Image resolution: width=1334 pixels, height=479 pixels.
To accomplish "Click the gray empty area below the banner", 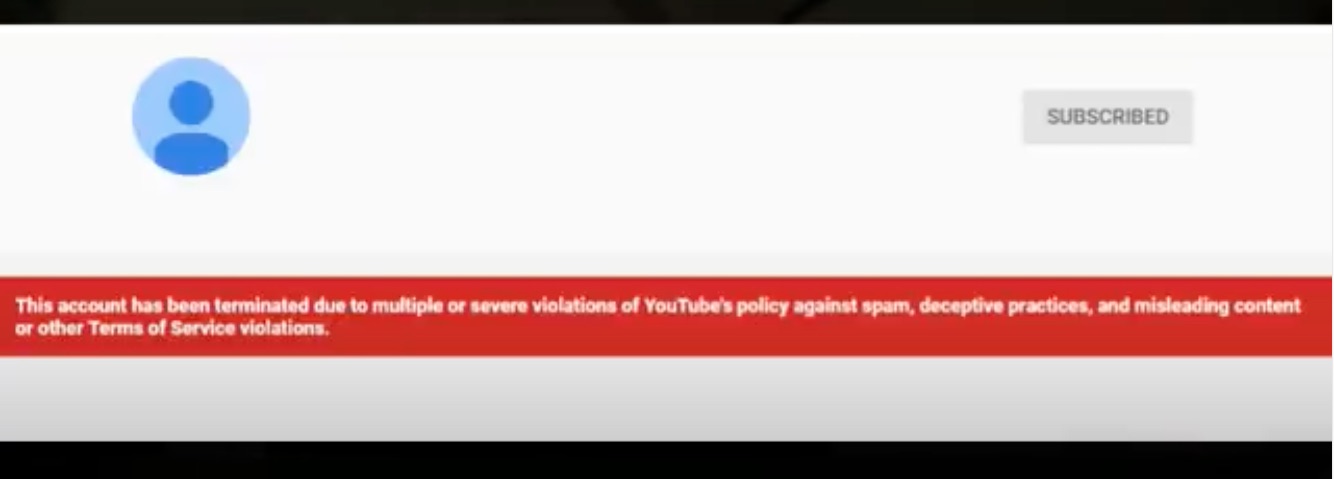I will 666,398.
